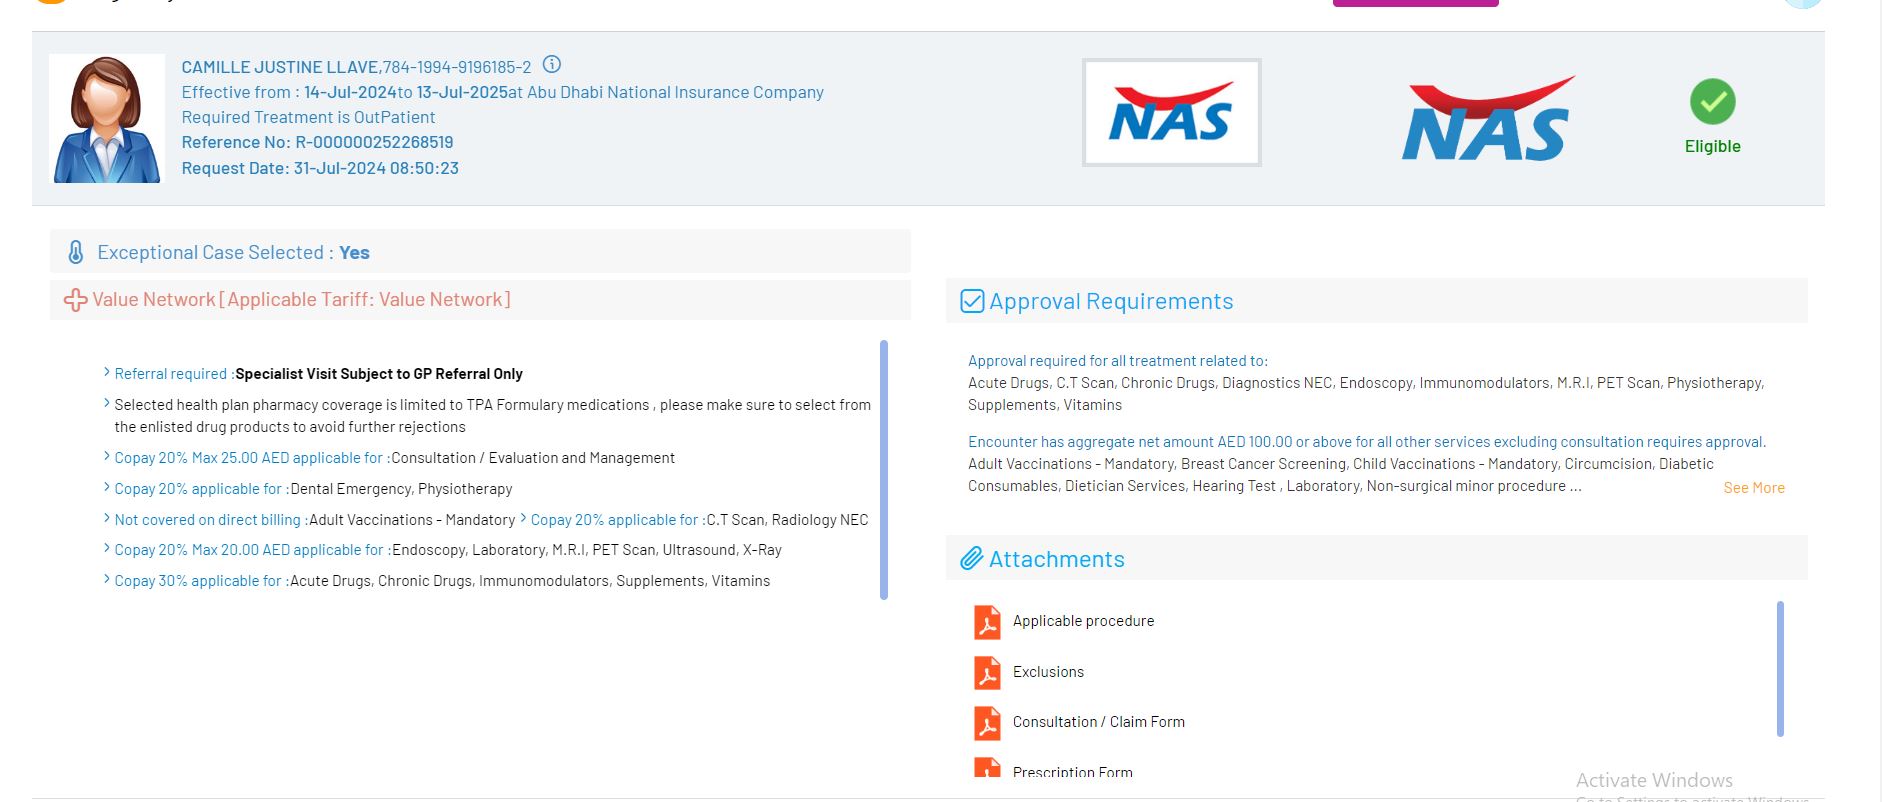Click the Encounter aggregate net amount AED 100.00 line
Viewport: 1882px width, 802px height.
tap(1367, 442)
